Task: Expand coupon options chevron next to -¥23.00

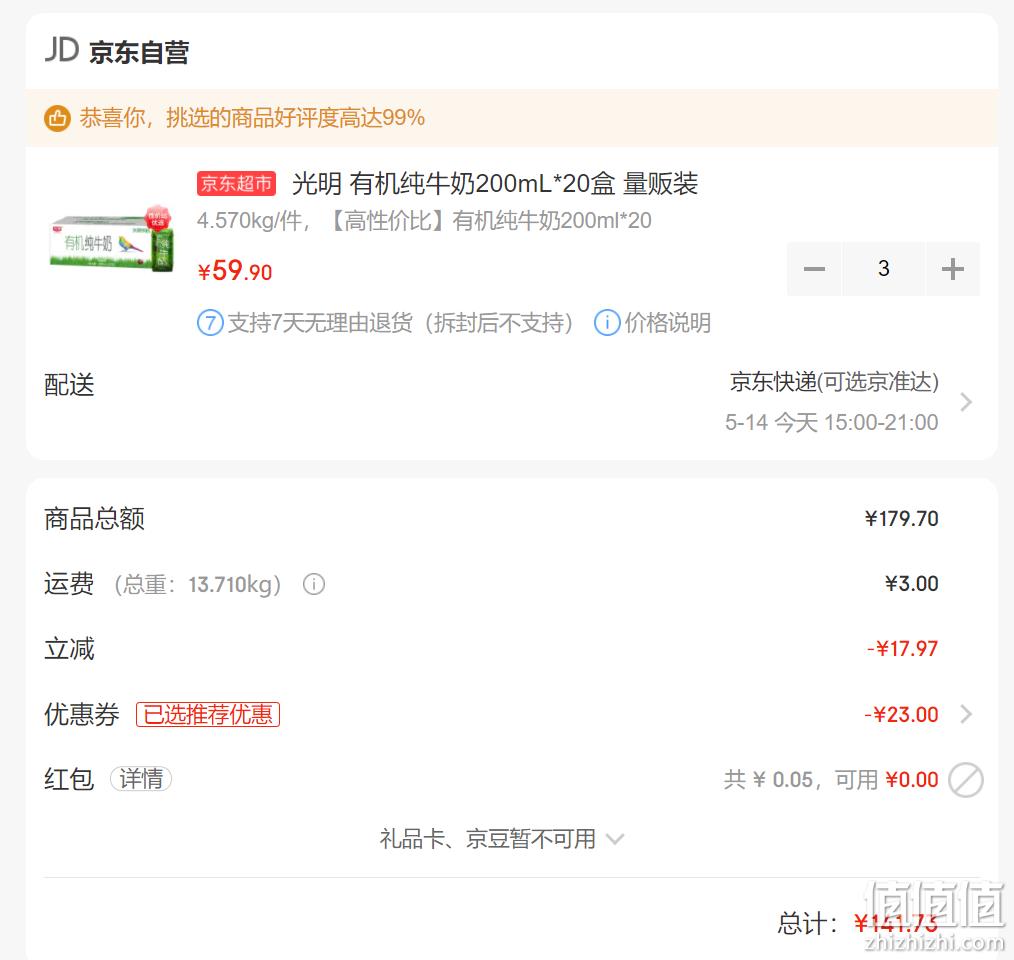Action: [966, 714]
